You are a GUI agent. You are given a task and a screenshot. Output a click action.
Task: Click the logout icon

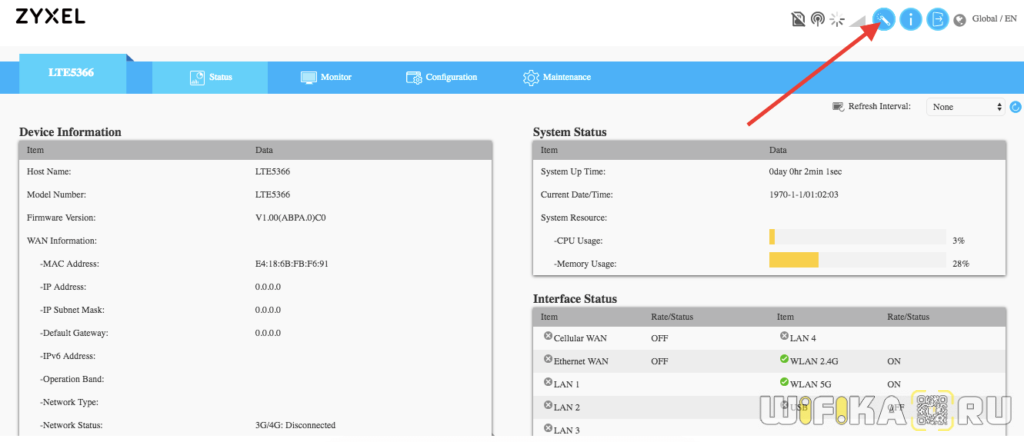[x=937, y=19]
